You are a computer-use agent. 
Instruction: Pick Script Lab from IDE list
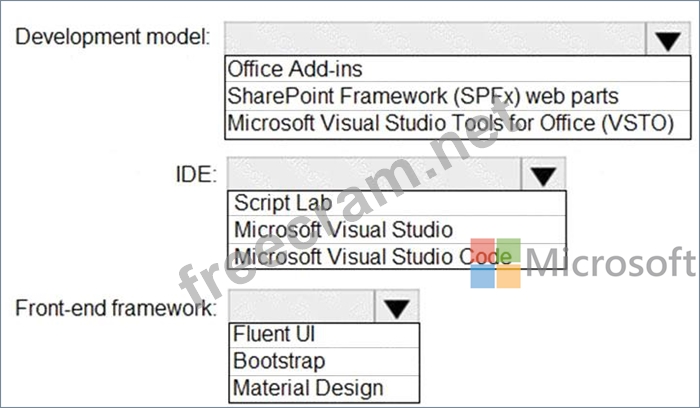tap(396, 204)
